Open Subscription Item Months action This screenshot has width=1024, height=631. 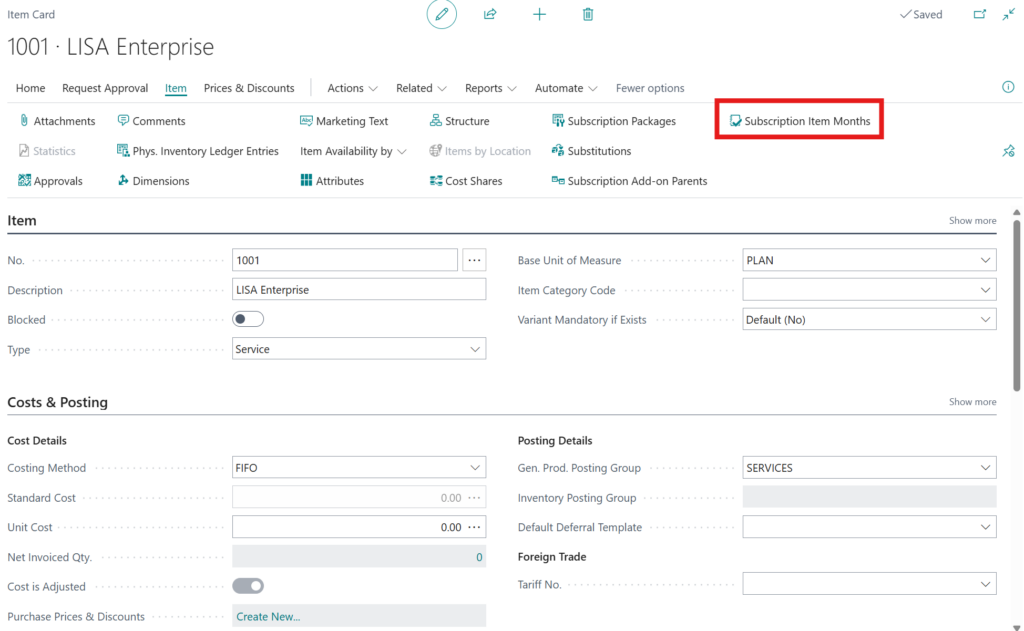[799, 121]
